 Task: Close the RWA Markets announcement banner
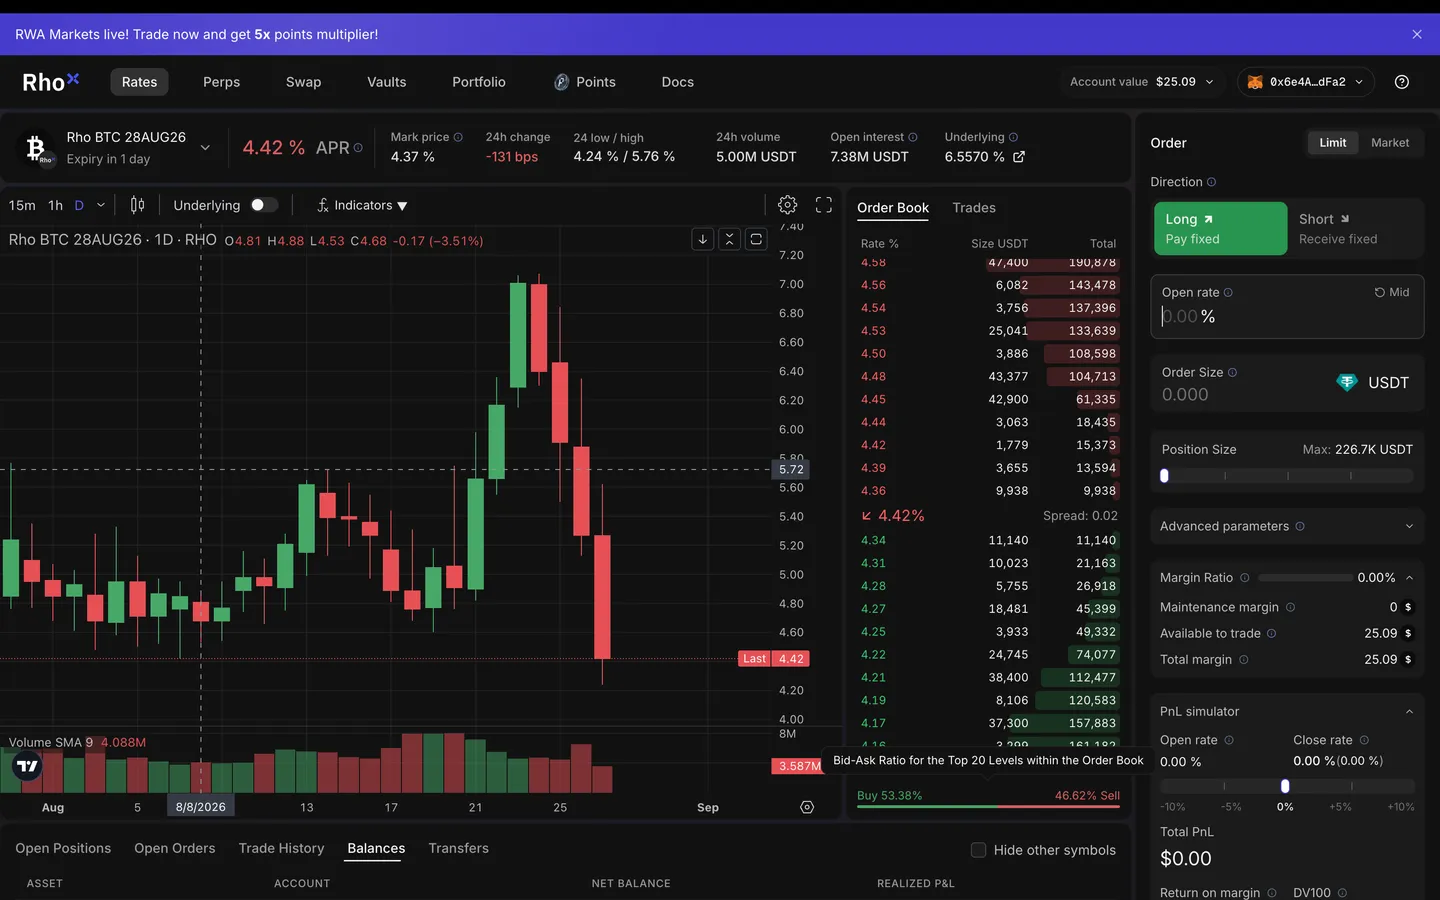point(1417,34)
